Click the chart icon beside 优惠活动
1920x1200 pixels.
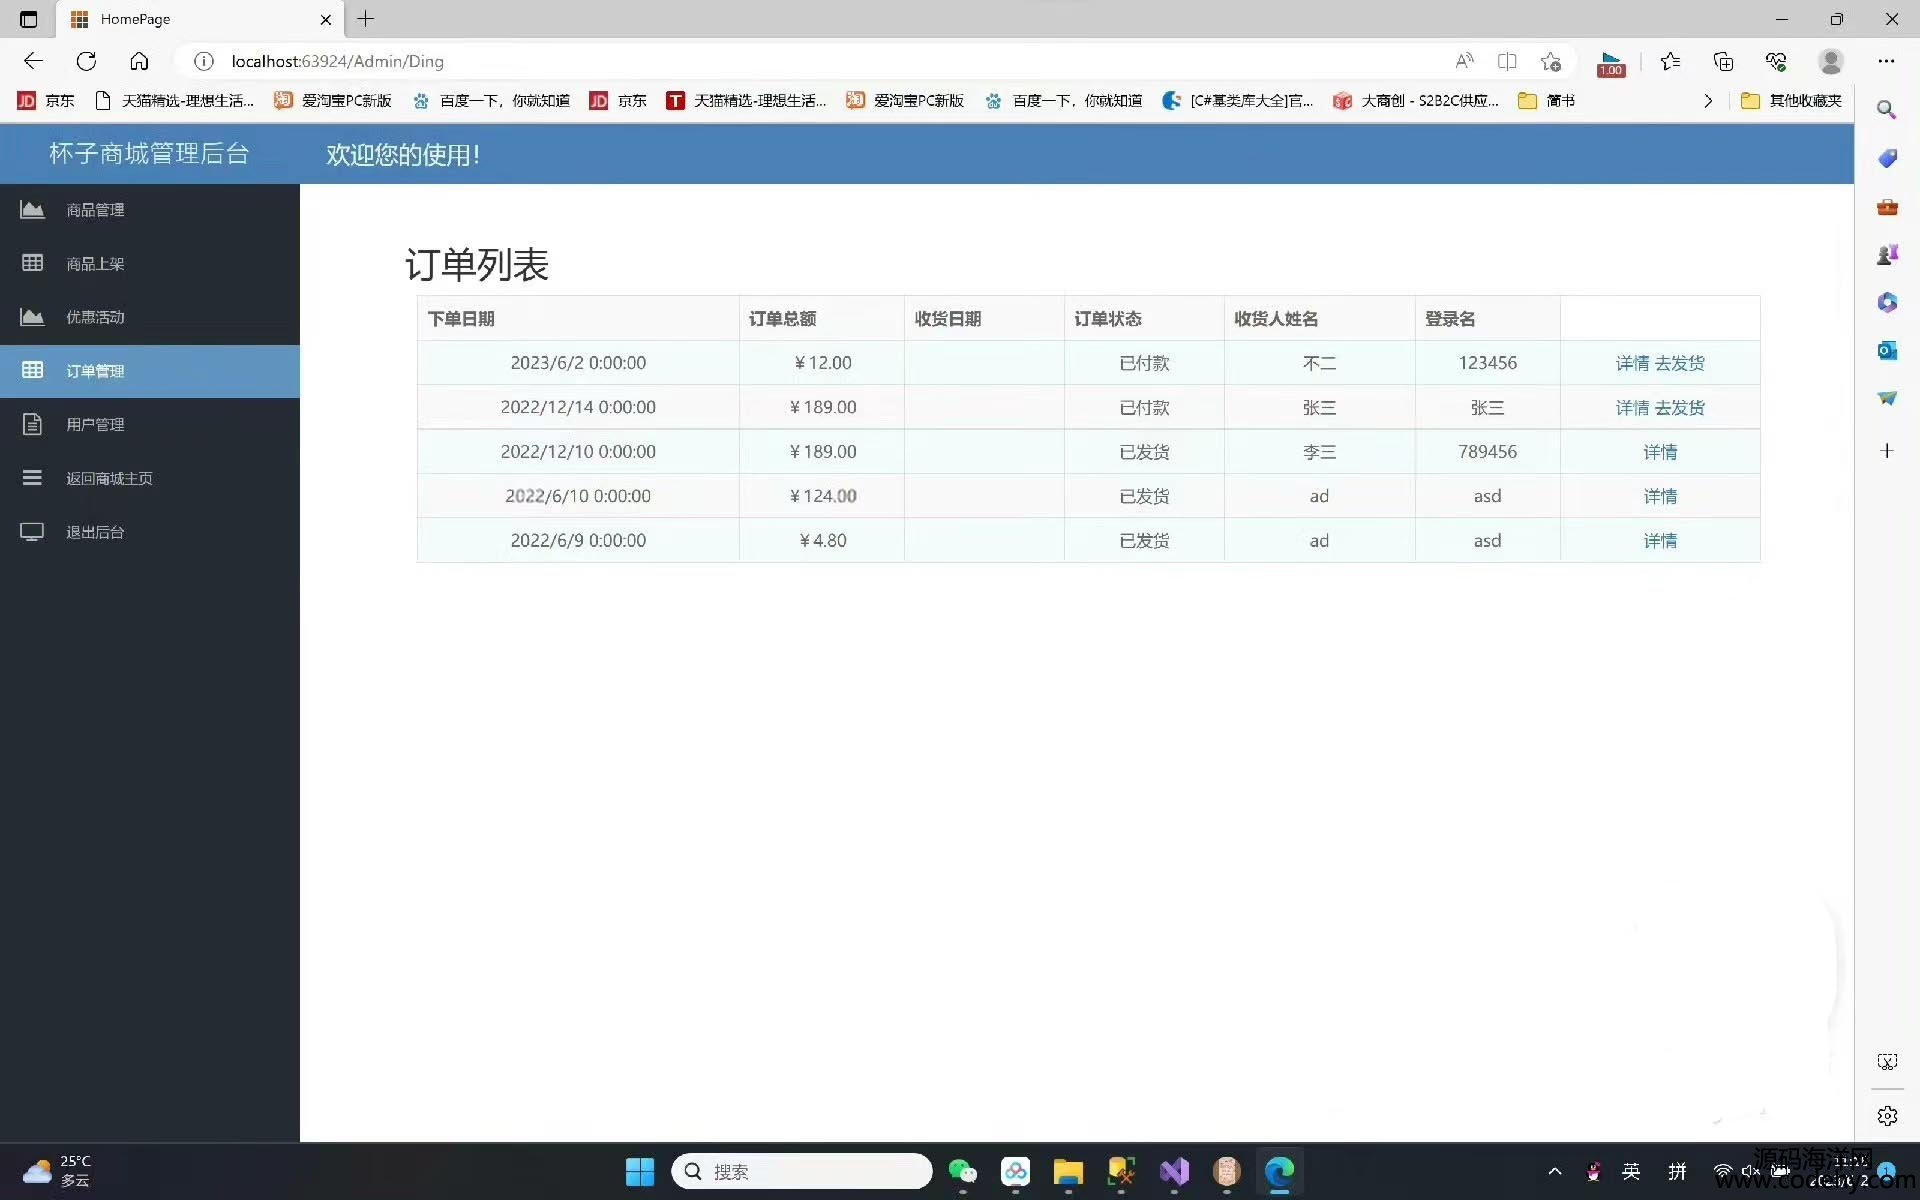pos(32,317)
